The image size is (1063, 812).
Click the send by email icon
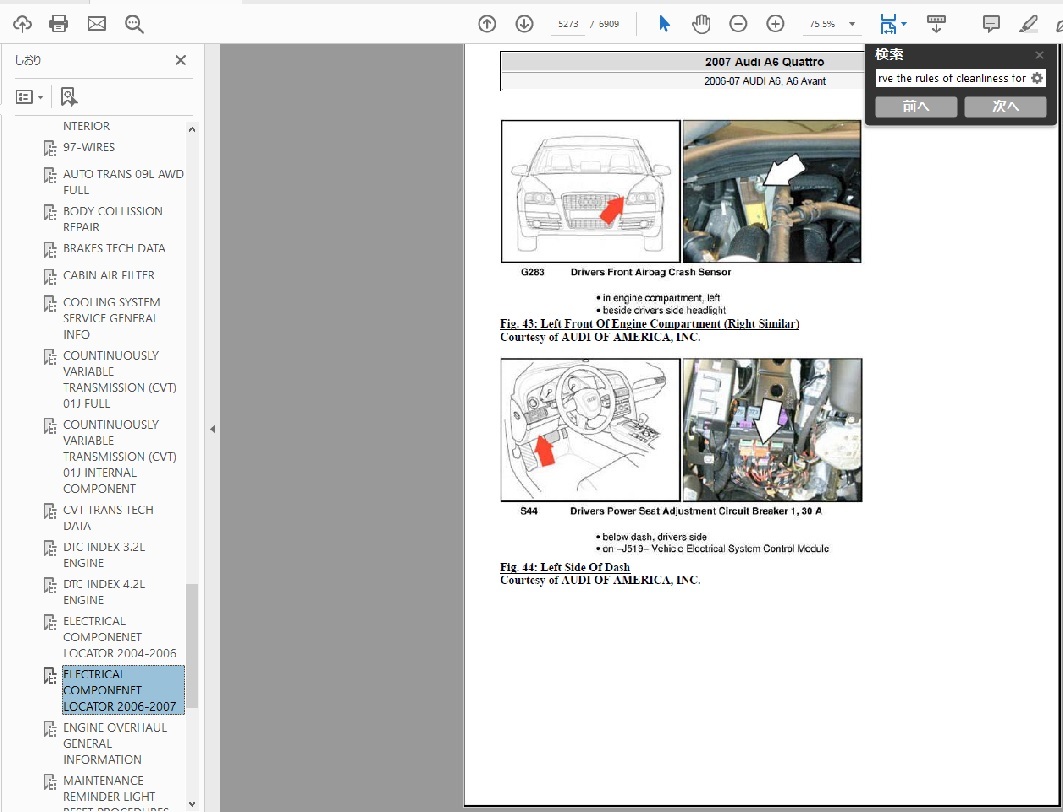97,24
